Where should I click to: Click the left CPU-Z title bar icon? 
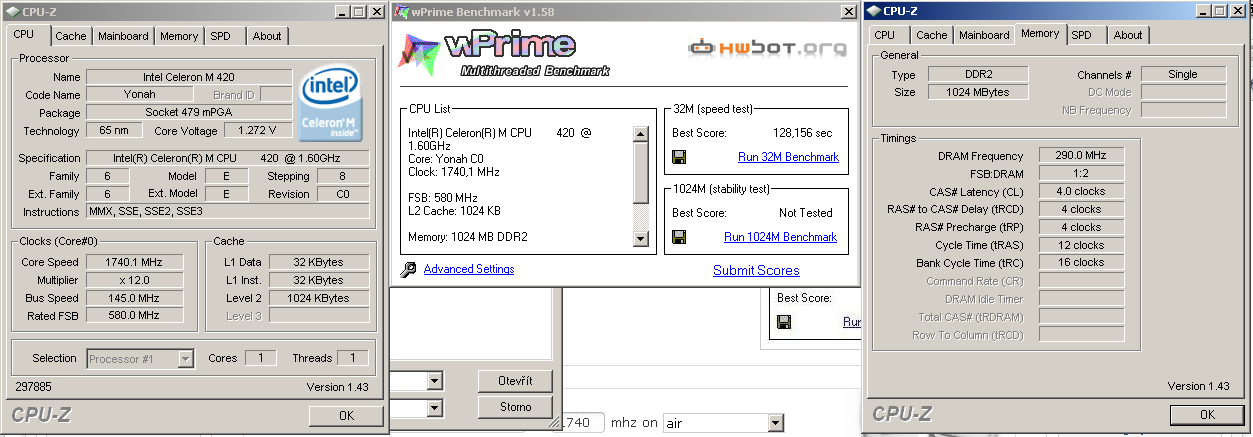tap(12, 11)
